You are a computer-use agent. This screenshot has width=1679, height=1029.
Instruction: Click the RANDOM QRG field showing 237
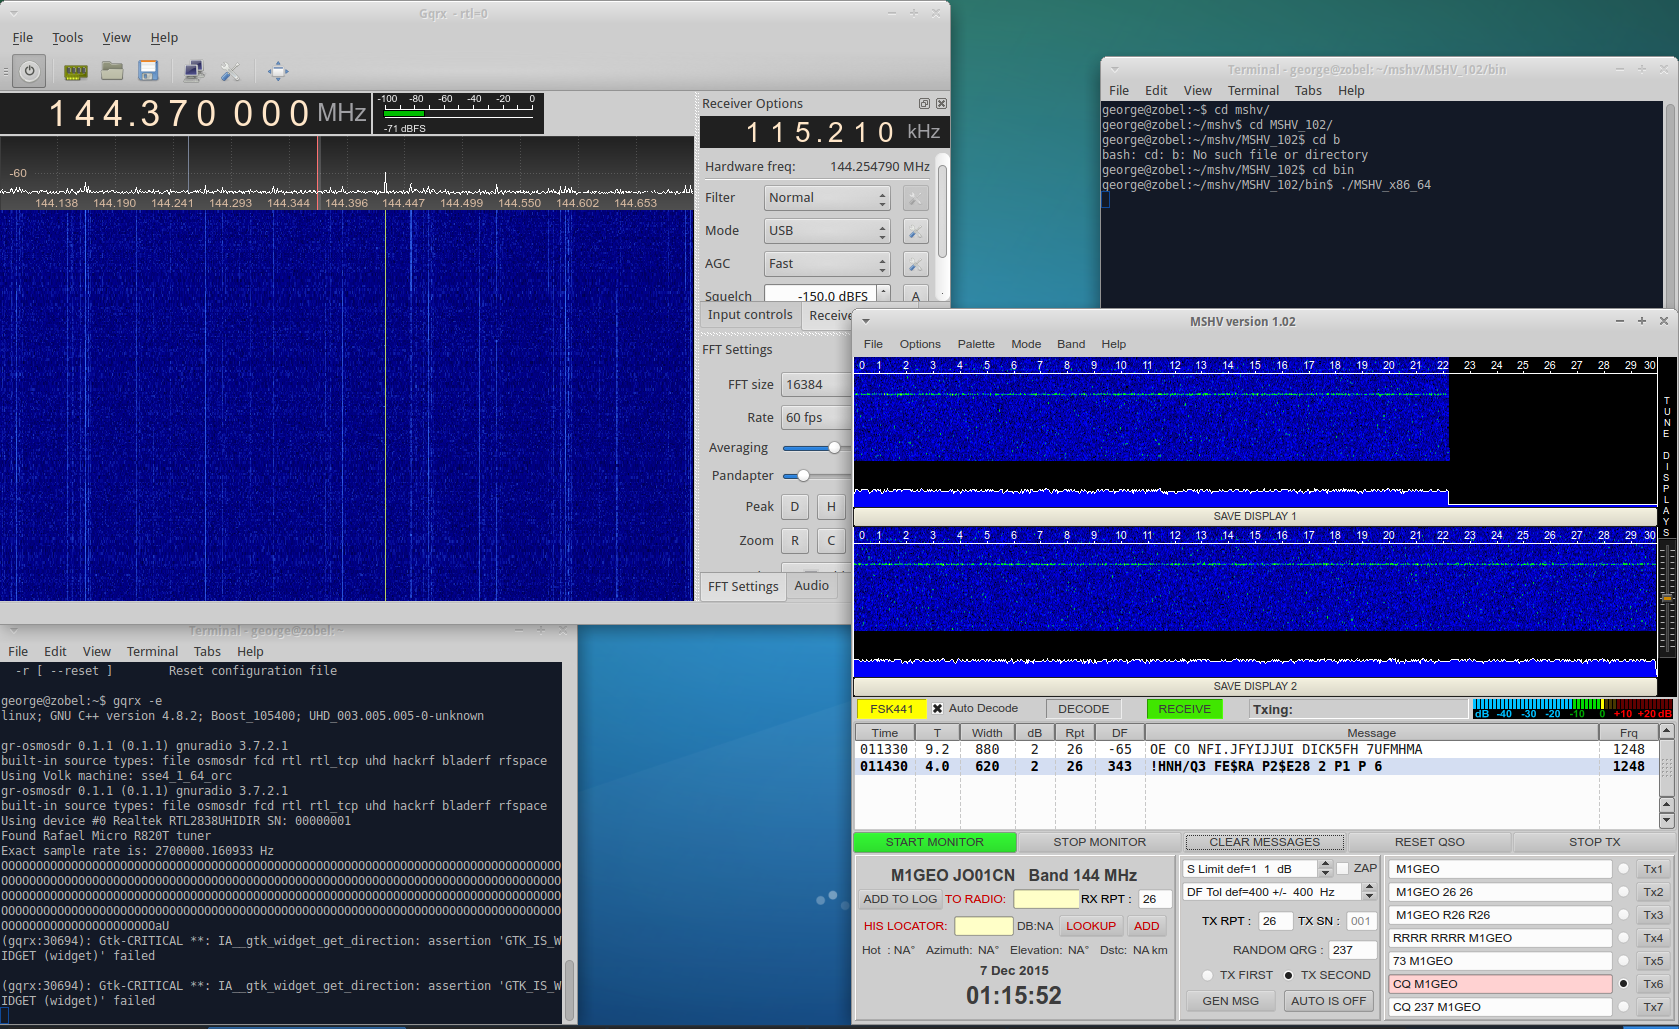(x=1354, y=950)
